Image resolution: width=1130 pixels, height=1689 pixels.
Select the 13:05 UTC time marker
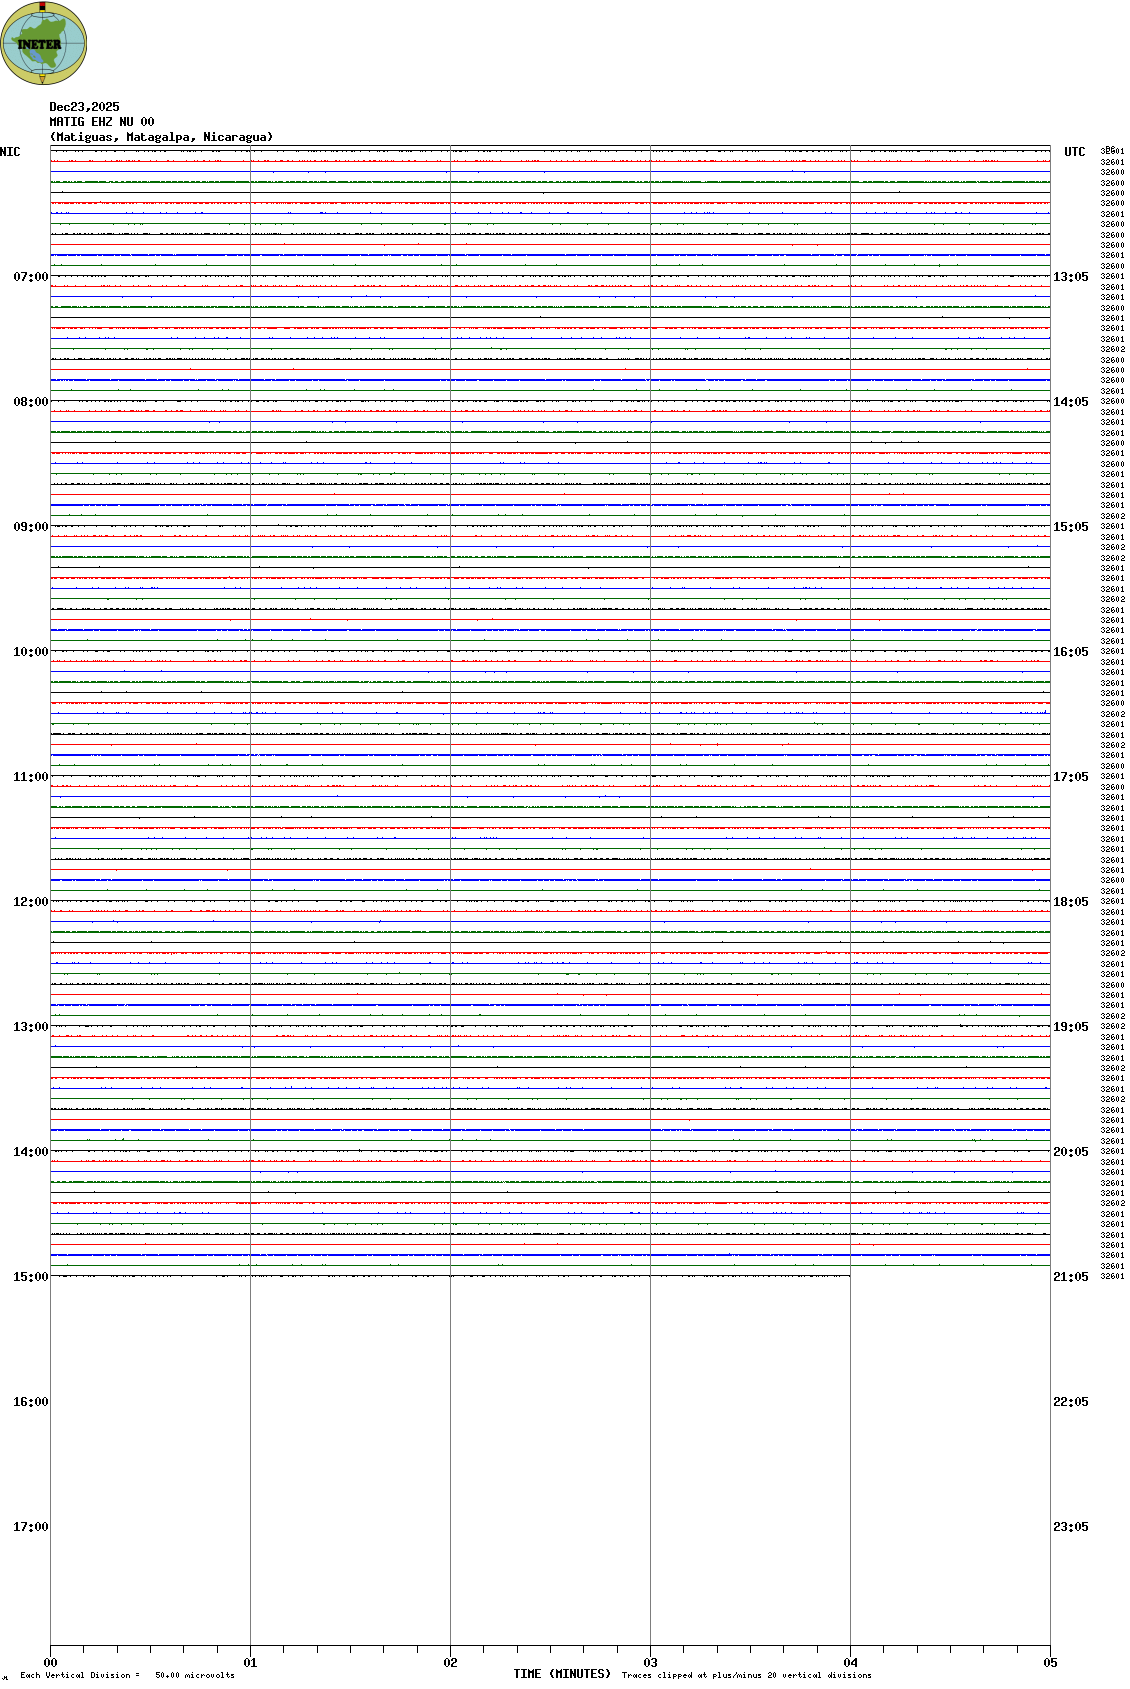[x=1070, y=277]
